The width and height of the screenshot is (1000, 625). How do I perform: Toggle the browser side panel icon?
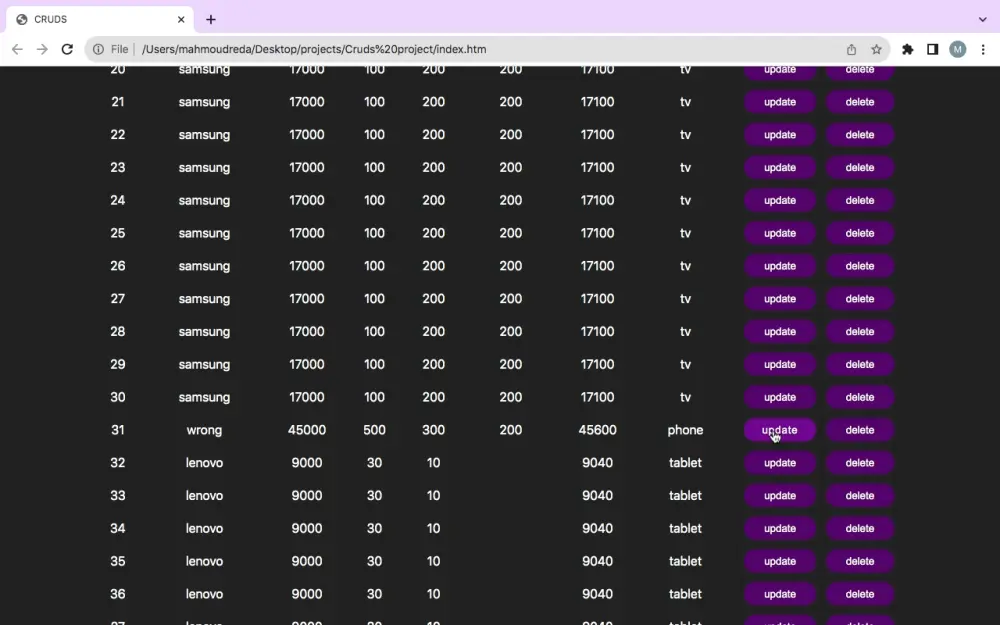932,49
